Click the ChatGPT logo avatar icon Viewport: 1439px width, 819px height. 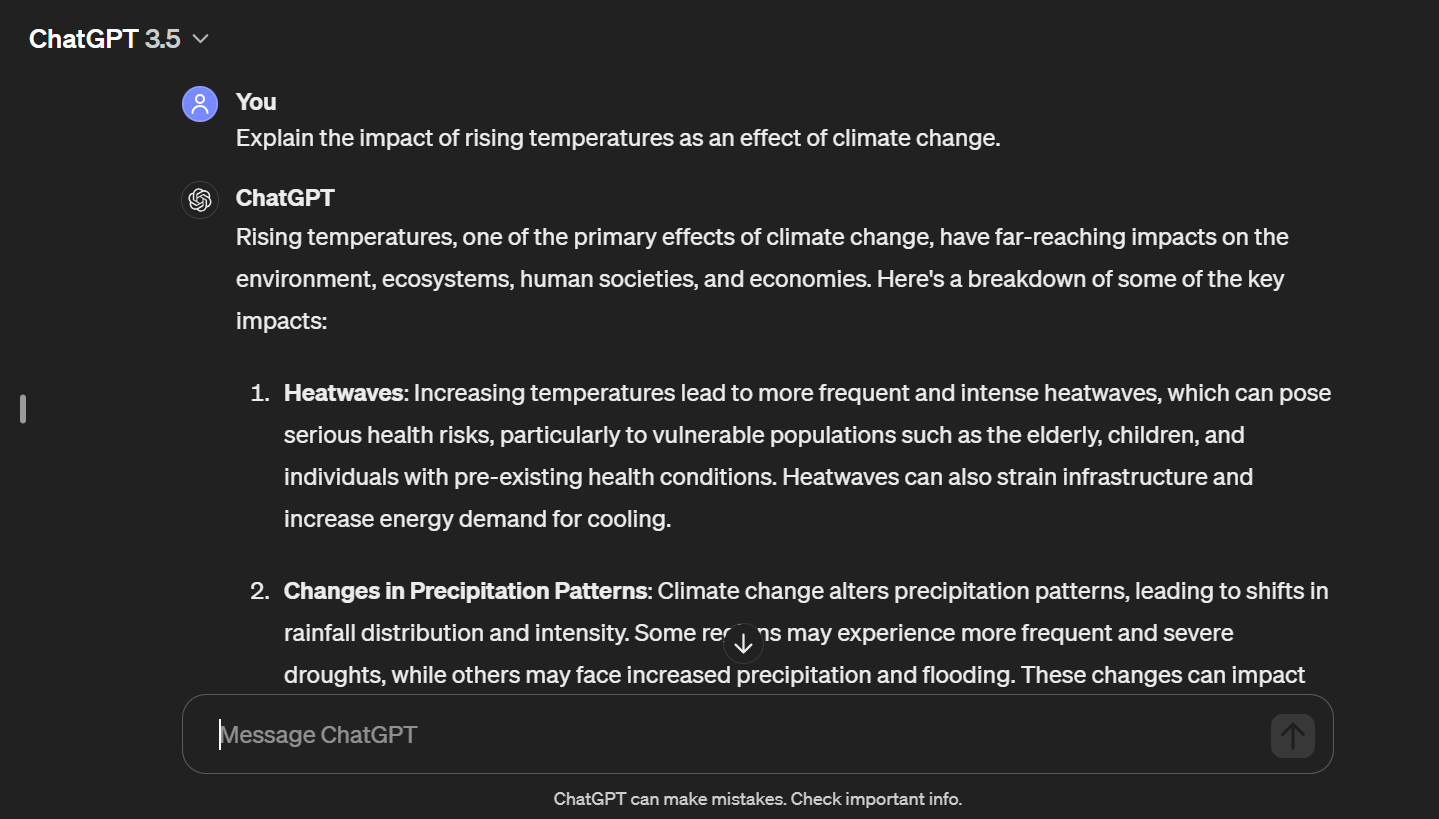coord(200,199)
